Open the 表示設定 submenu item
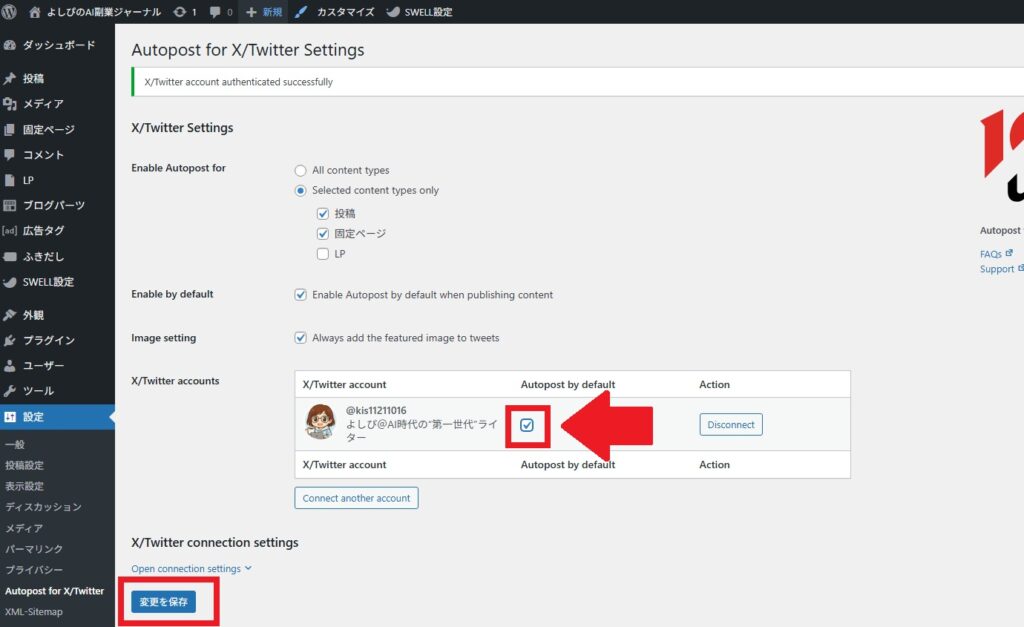Screen dimensions: 1024x627 point(25,487)
